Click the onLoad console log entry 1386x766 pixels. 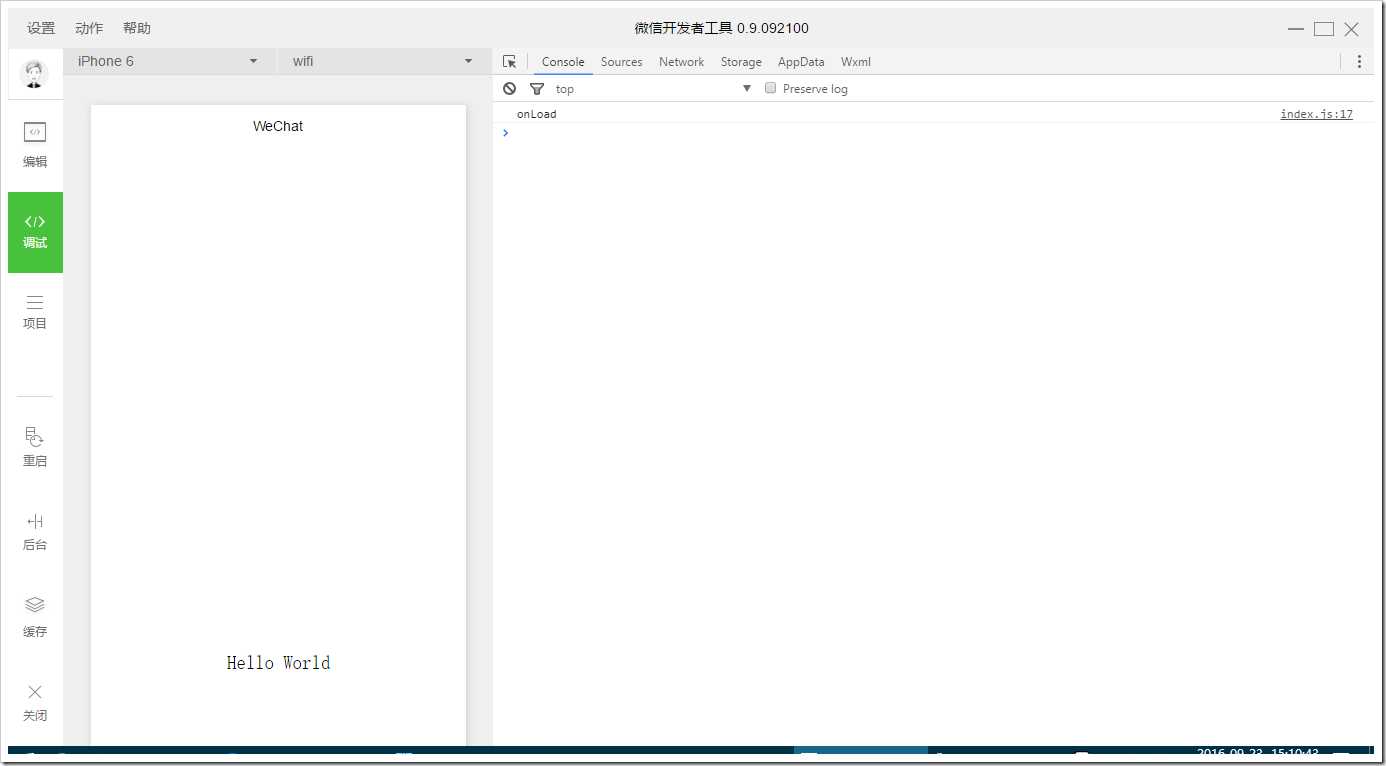click(x=536, y=114)
